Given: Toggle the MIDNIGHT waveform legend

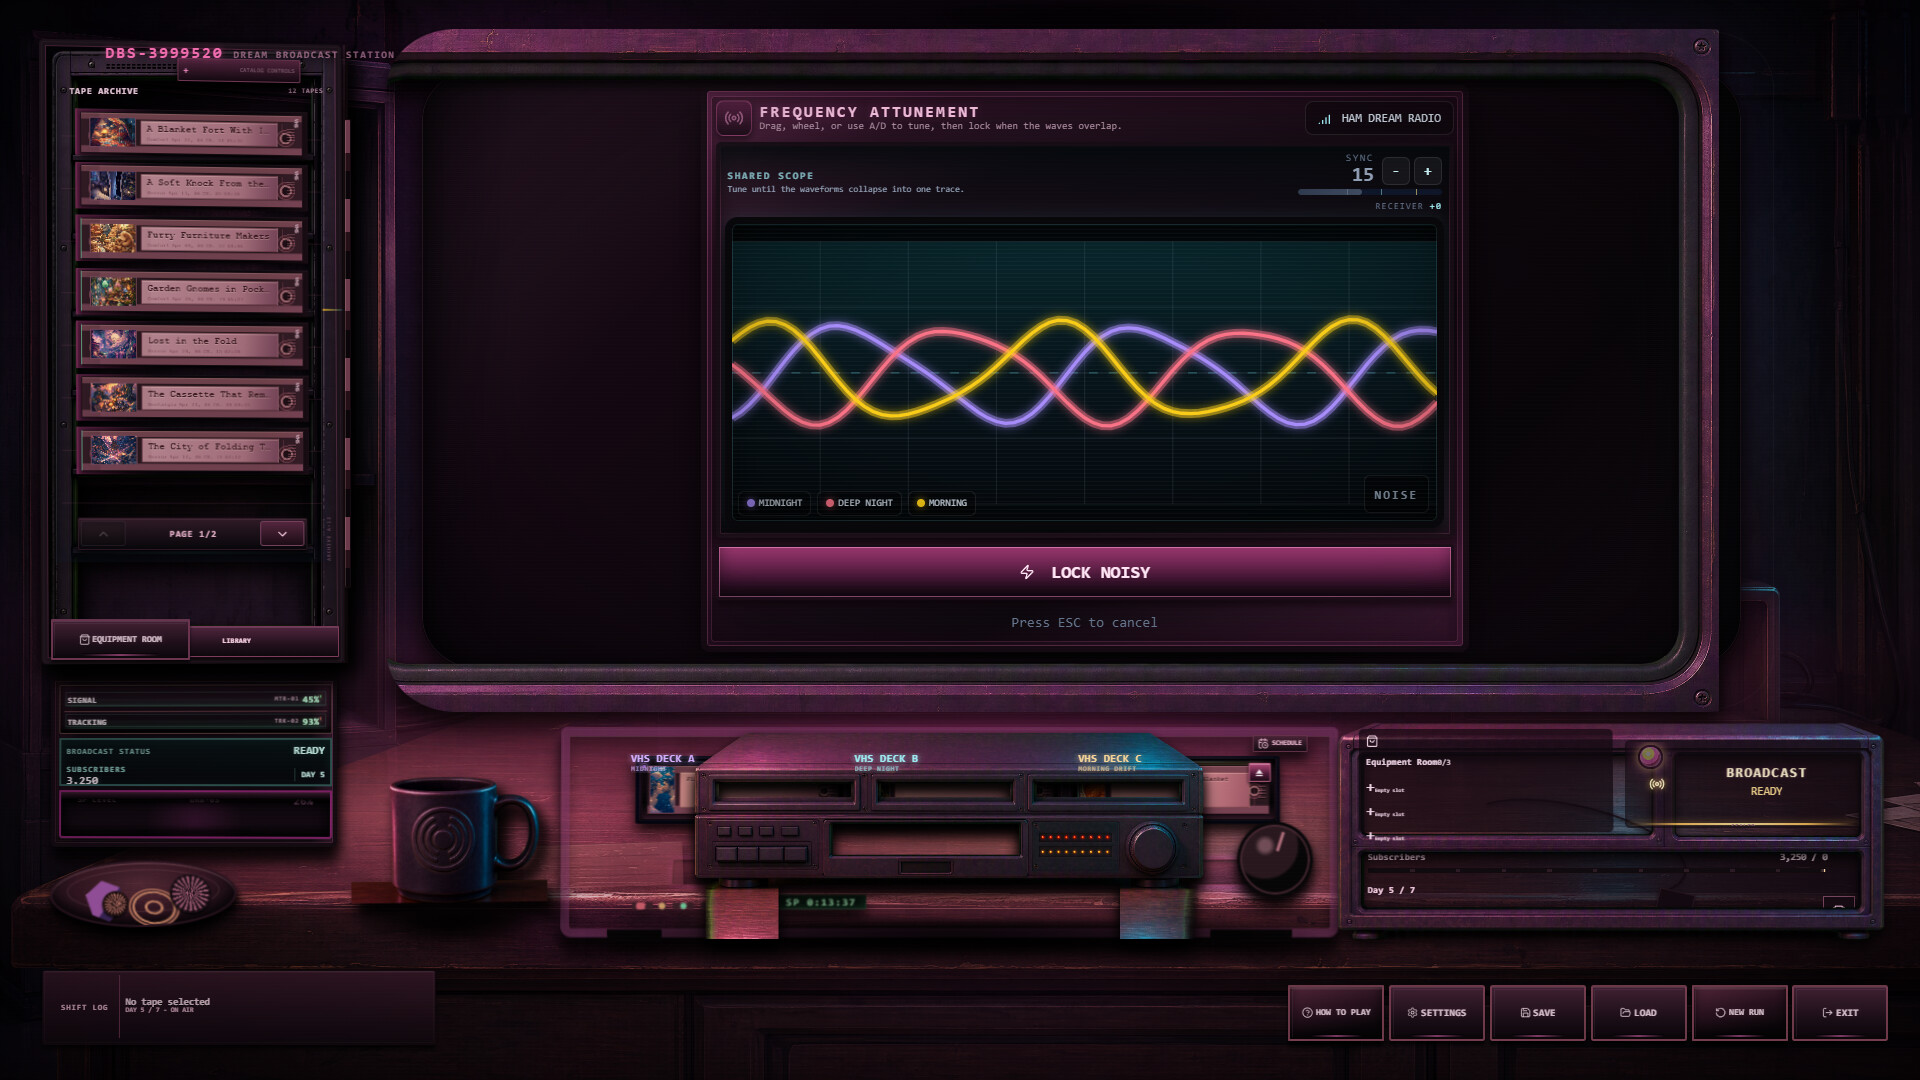Looking at the screenshot, I should tap(775, 503).
